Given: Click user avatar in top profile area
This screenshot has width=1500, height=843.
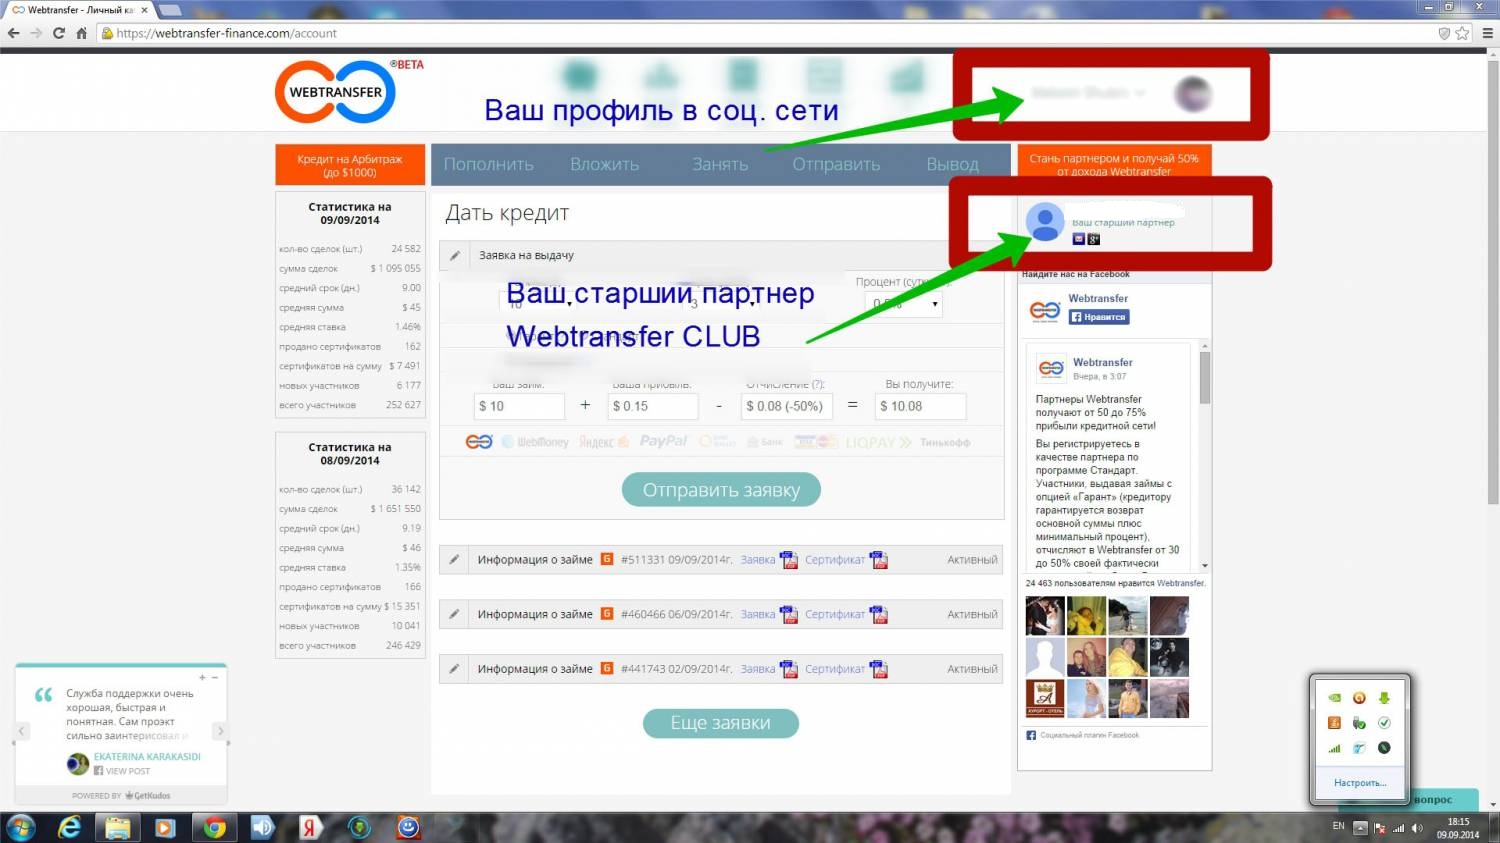Looking at the screenshot, I should (1193, 94).
